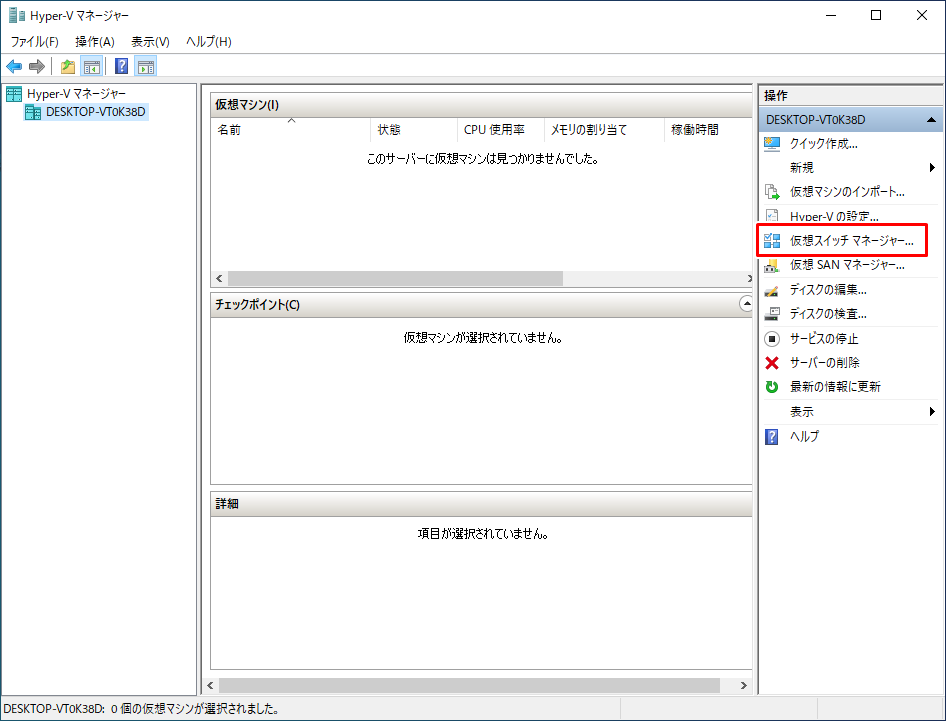Open the ファイル(F) menu
946x721 pixels.
click(x=35, y=42)
